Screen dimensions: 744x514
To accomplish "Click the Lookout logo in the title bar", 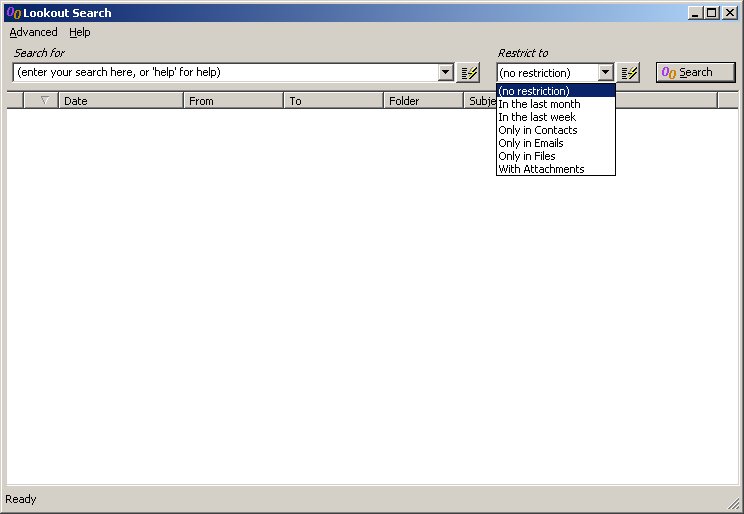I will click(x=14, y=13).
